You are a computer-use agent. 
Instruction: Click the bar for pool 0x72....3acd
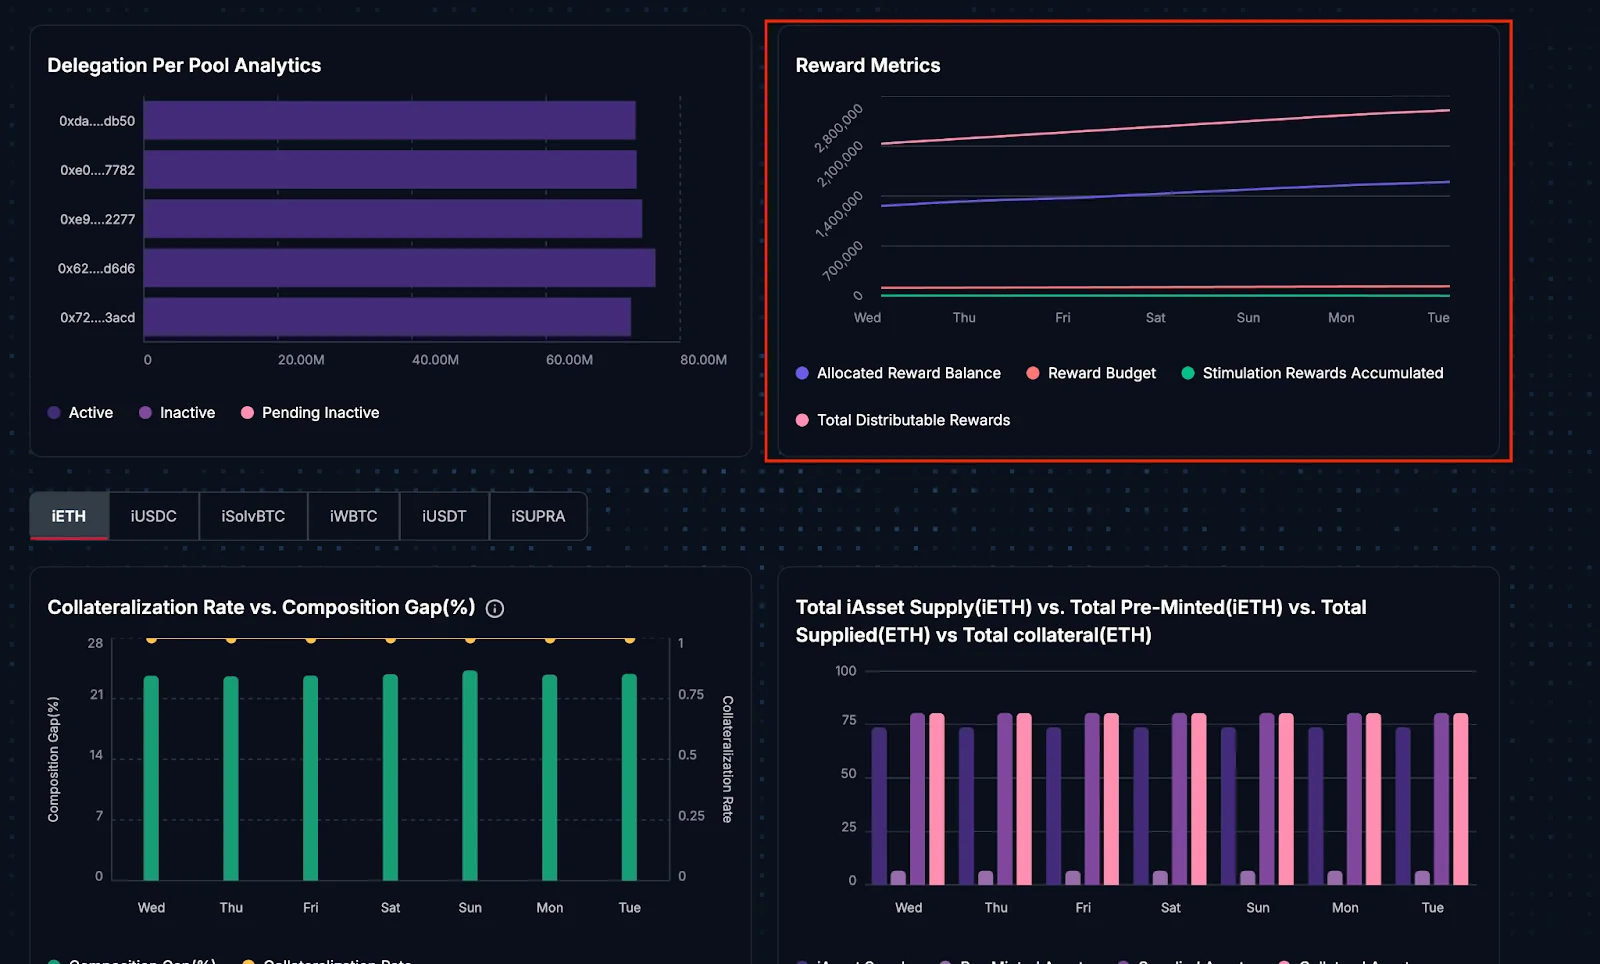pyautogui.click(x=388, y=316)
